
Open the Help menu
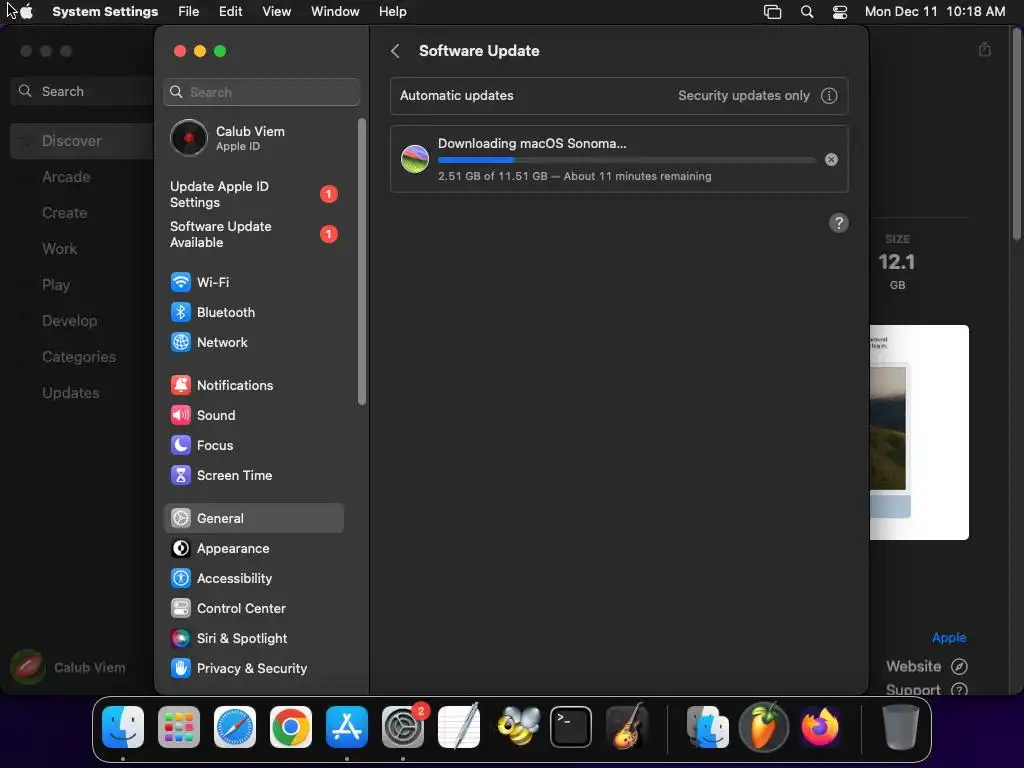392,12
